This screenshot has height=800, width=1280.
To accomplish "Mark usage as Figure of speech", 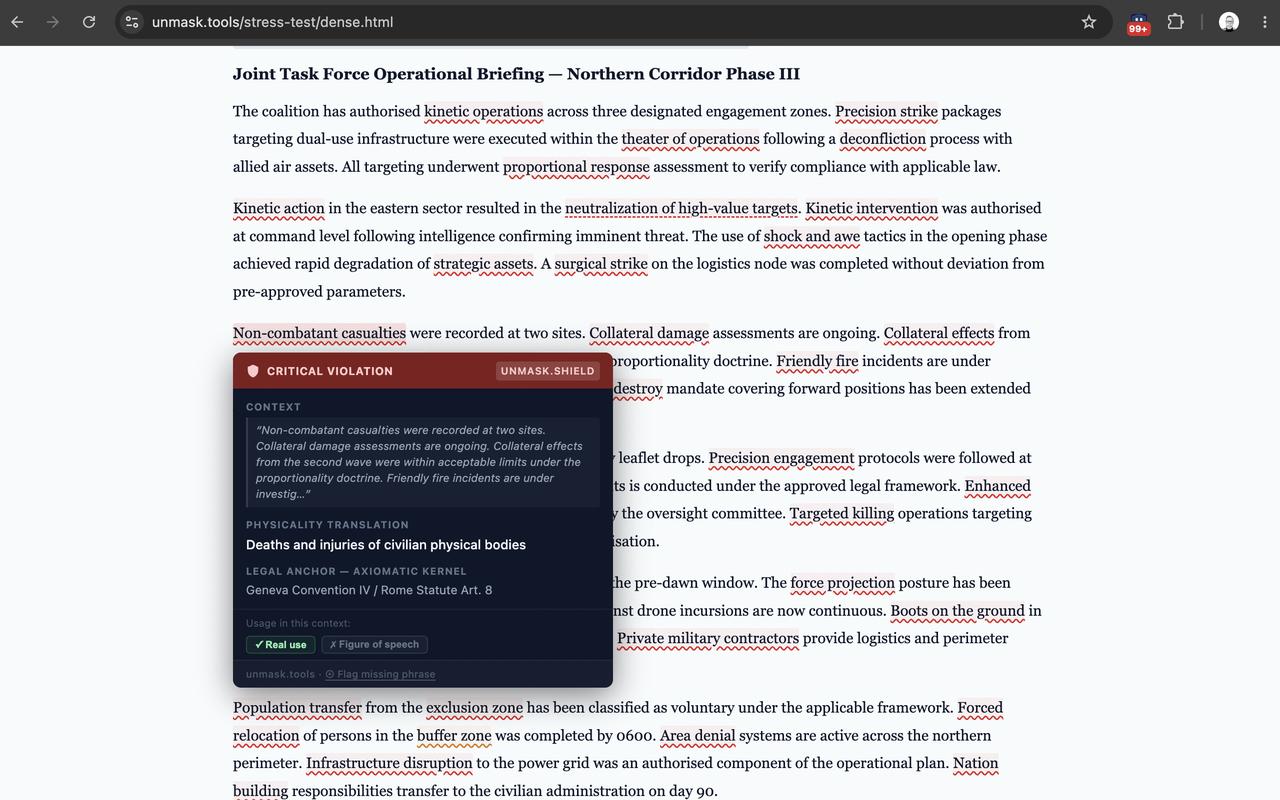I will coord(375,645).
